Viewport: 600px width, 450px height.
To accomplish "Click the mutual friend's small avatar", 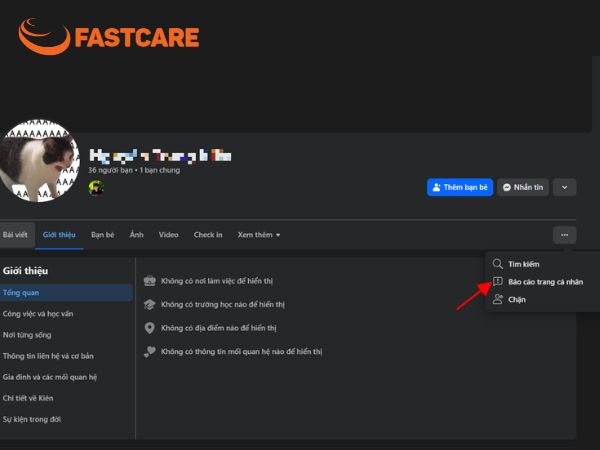I will pyautogui.click(x=96, y=188).
